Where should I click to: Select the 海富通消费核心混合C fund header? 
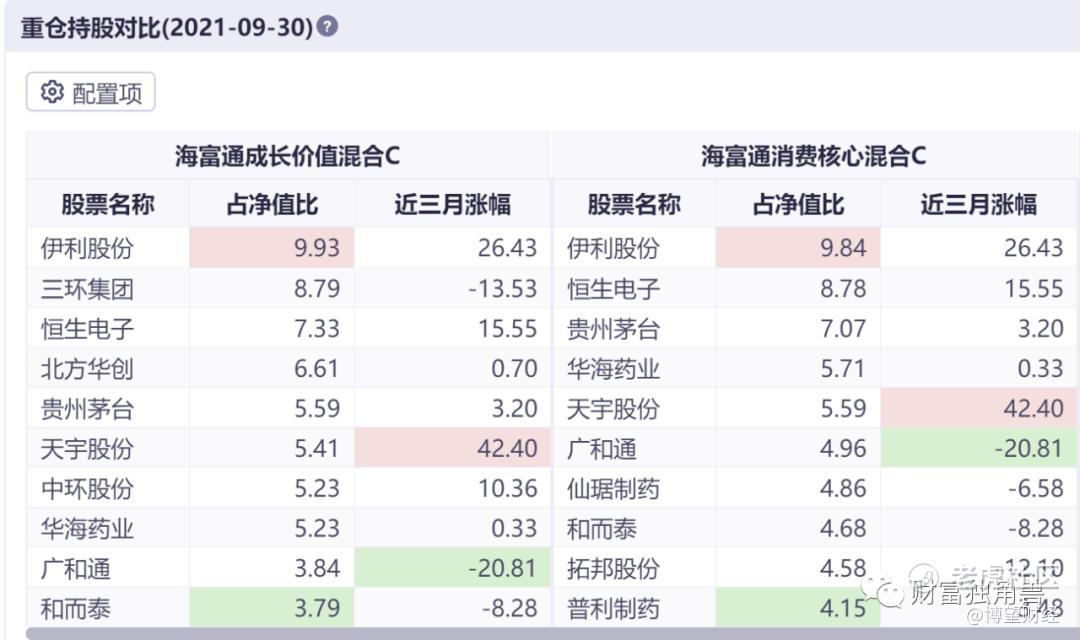(813, 156)
